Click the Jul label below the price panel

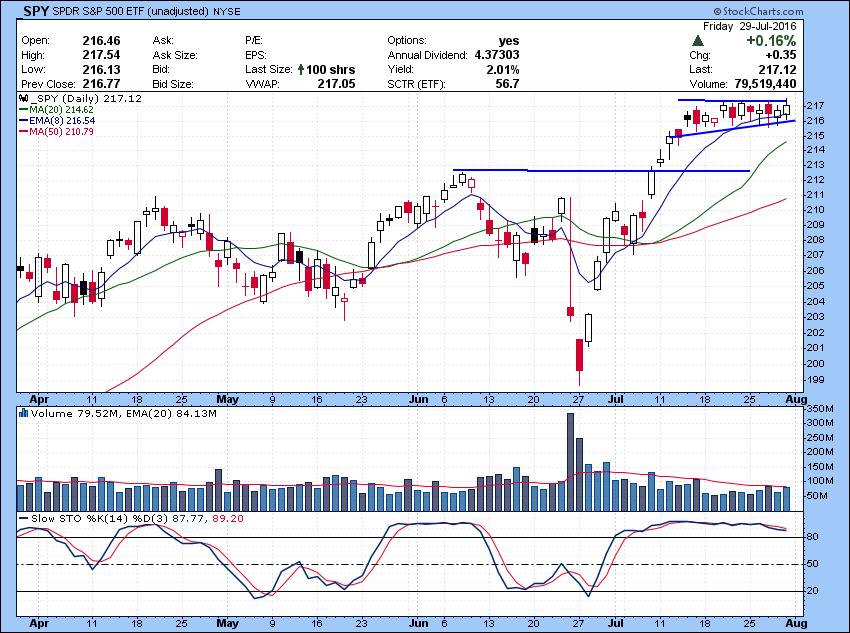615,399
